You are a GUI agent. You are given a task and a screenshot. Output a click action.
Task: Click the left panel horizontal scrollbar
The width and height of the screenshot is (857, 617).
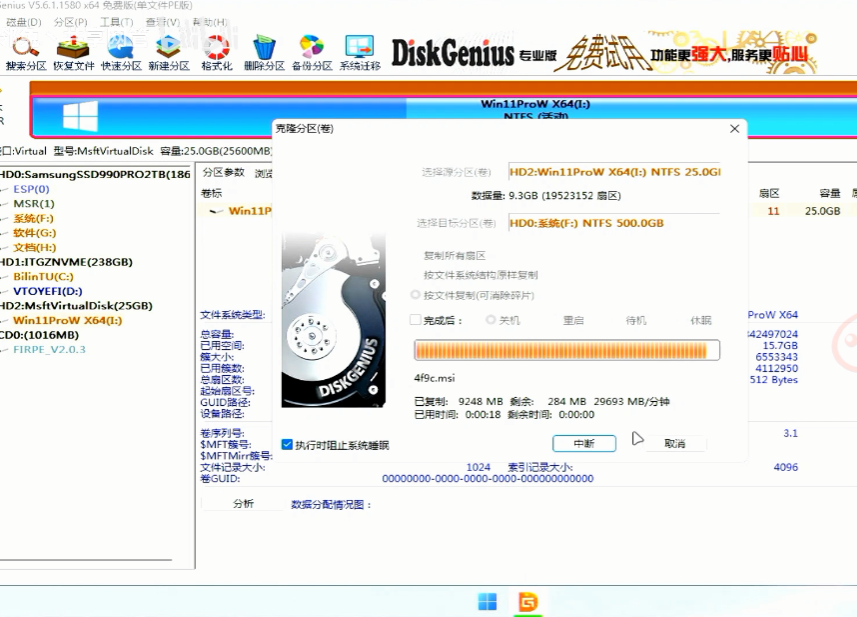pyautogui.click(x=86, y=560)
